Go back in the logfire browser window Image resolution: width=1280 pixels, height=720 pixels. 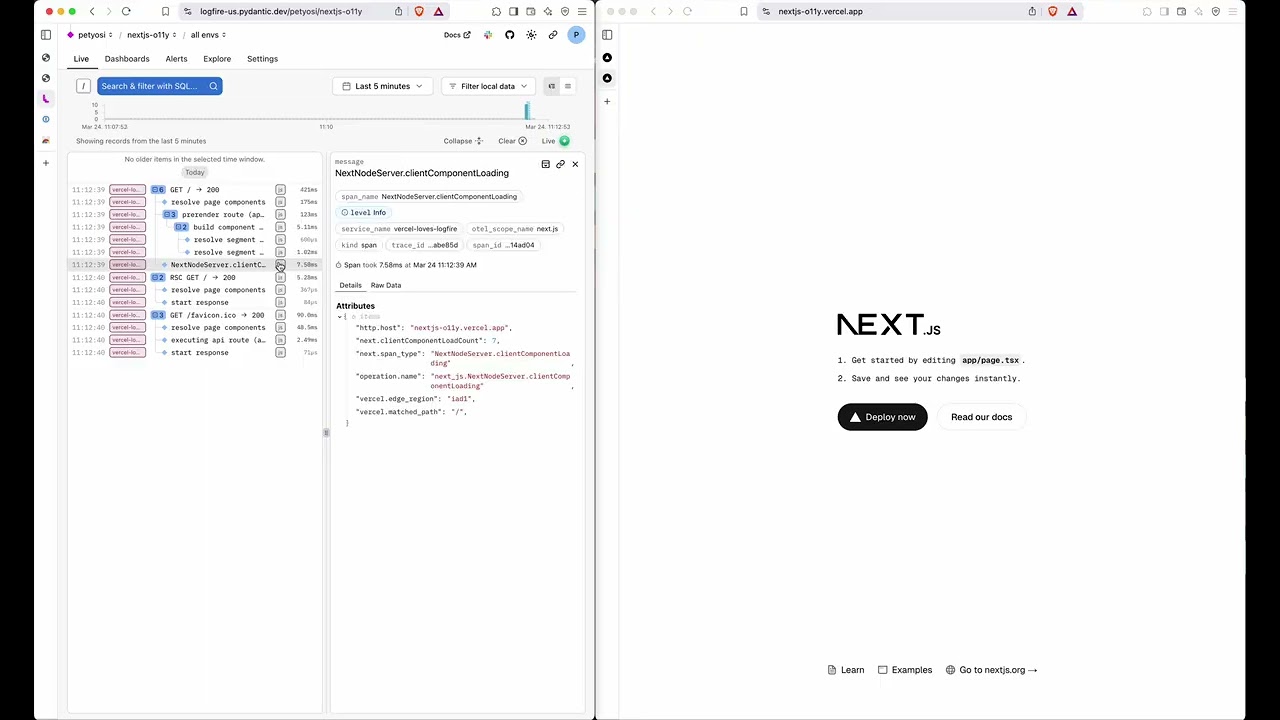pos(92,11)
